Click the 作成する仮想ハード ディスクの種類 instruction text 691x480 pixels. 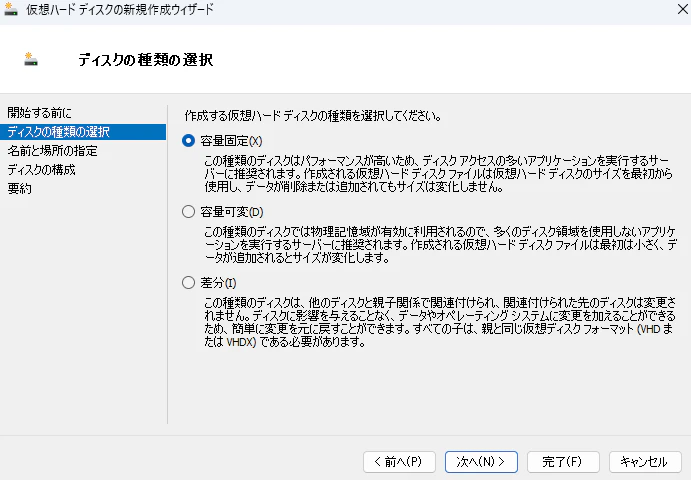coord(313,116)
